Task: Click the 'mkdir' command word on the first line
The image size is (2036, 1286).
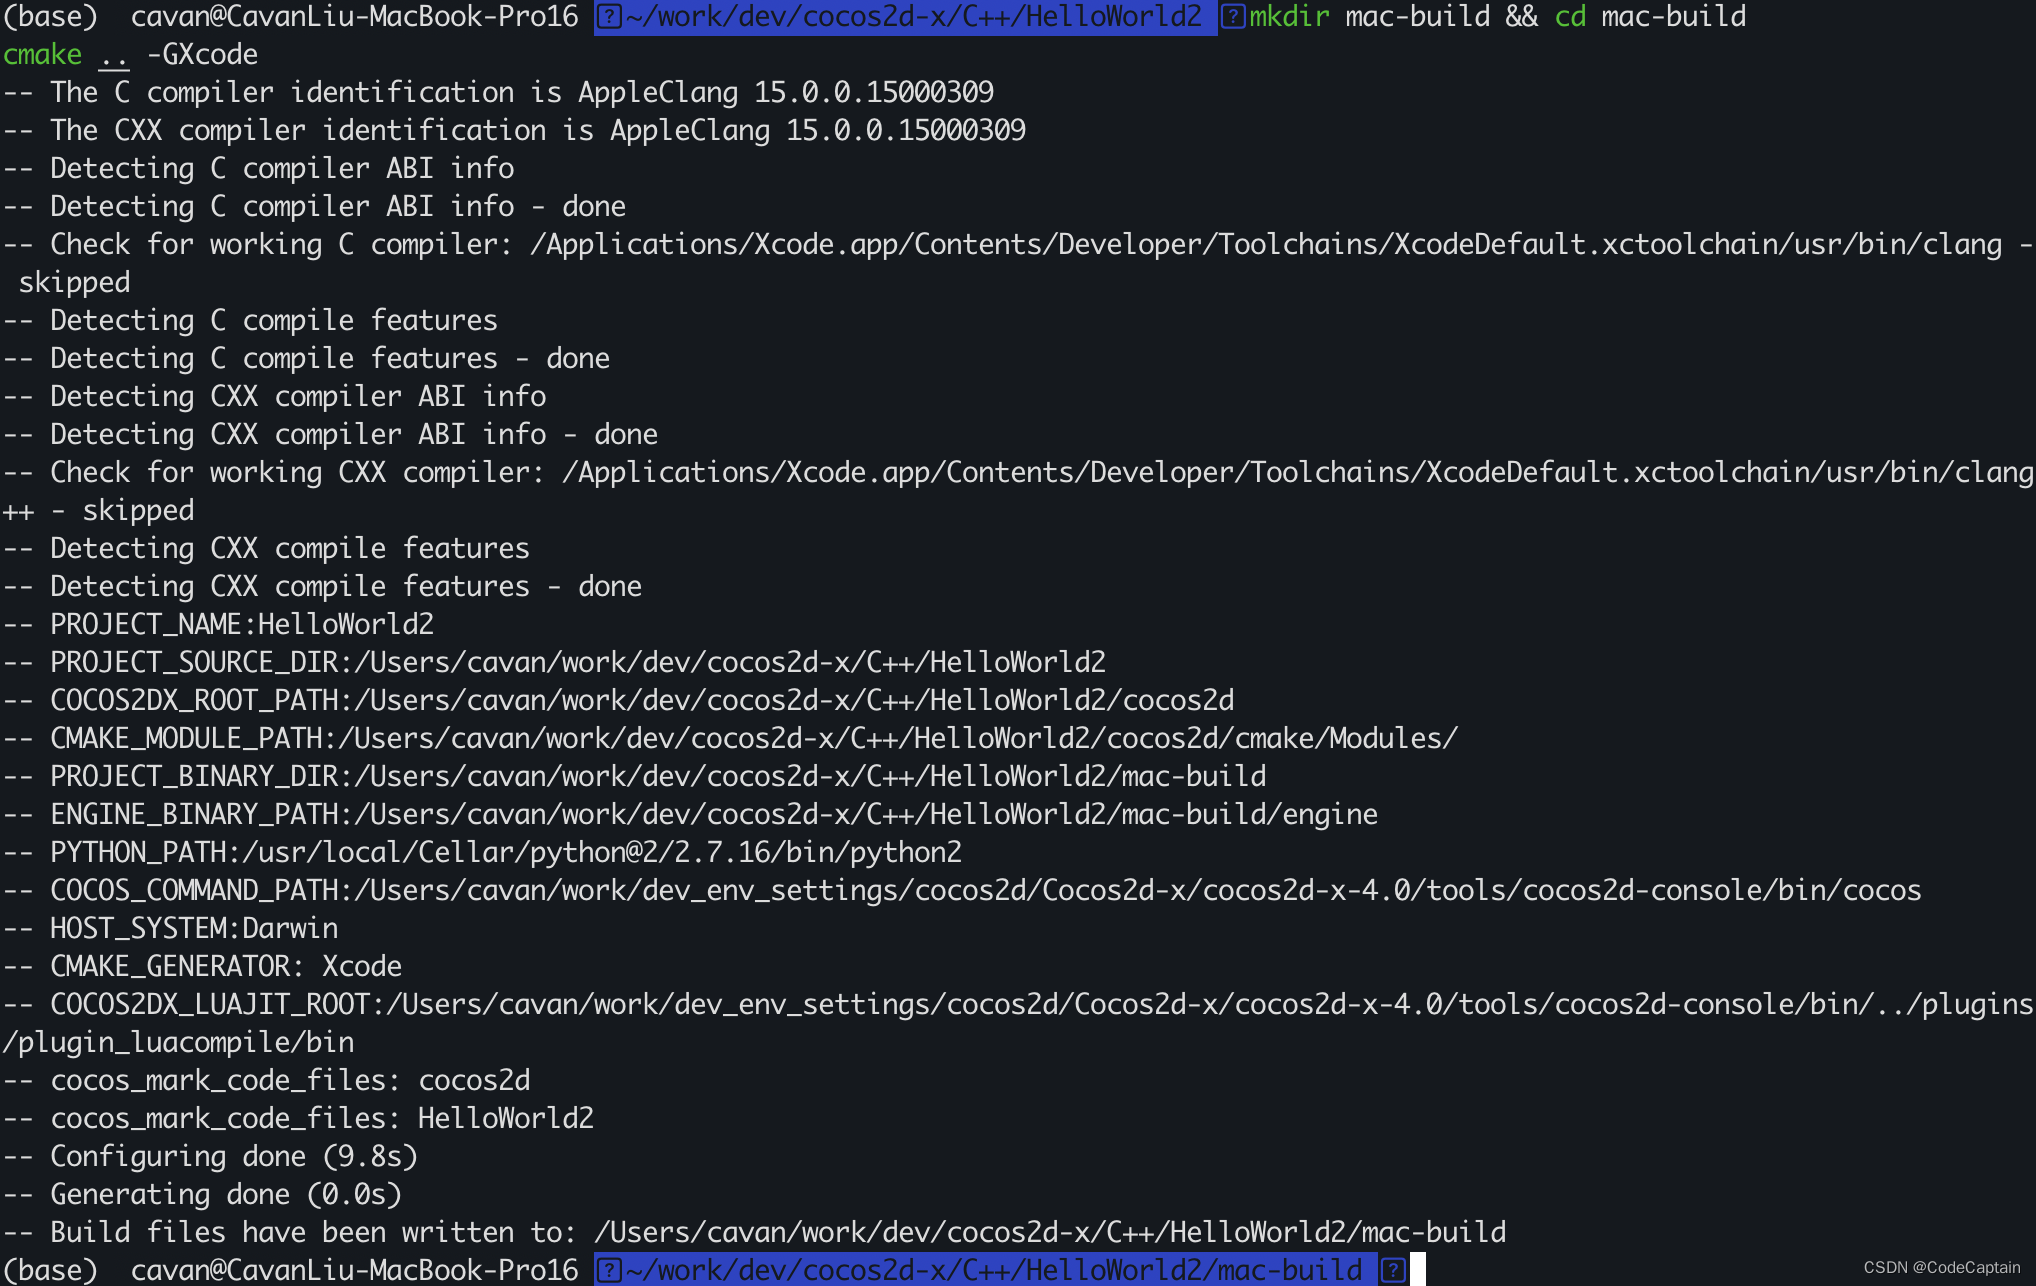Action: (x=1289, y=17)
